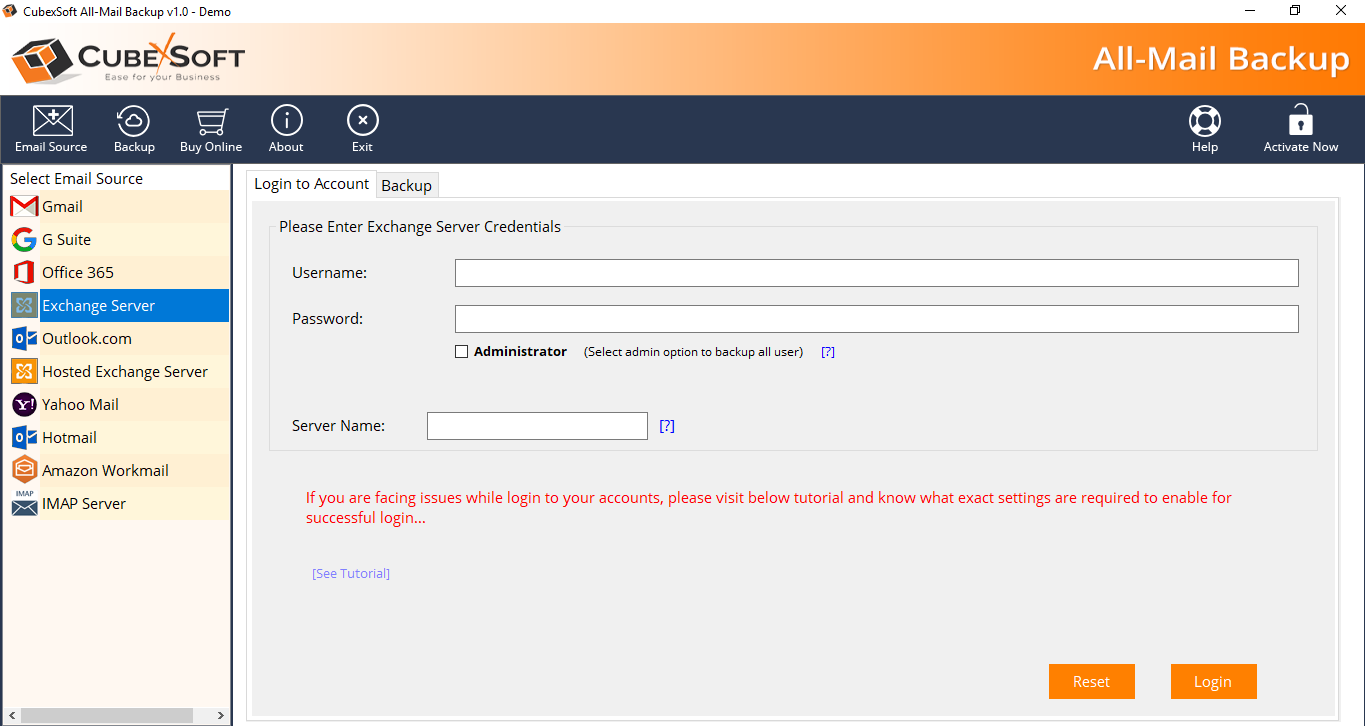
Task: Focus the Password input field
Action: [x=876, y=319]
